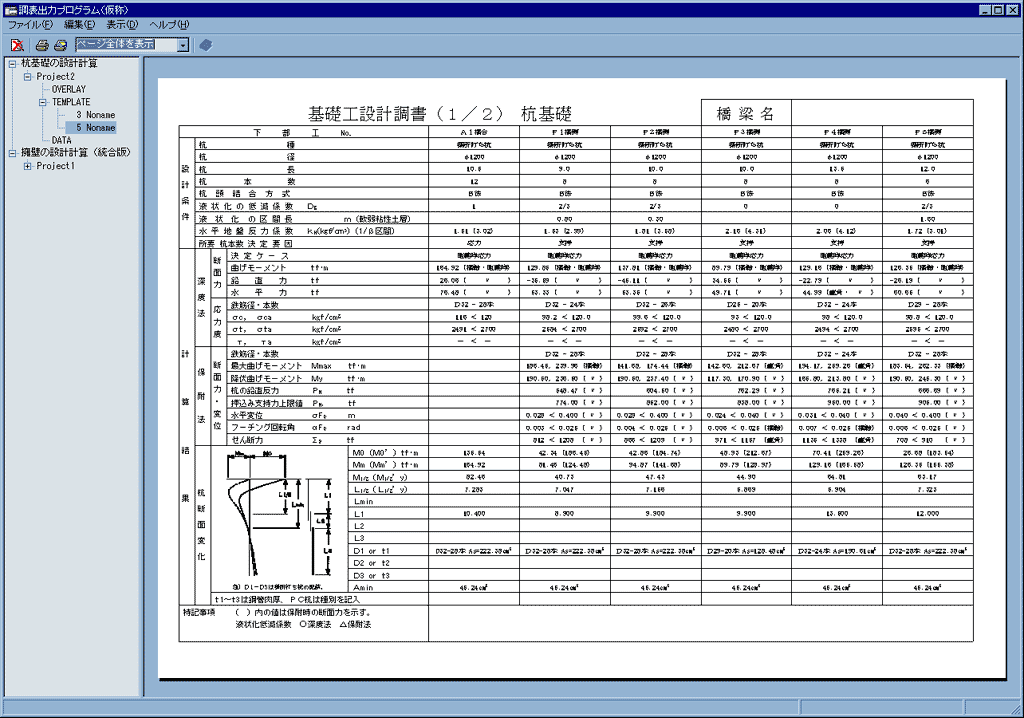Click the first printer icon in toolbar
Image resolution: width=1024 pixels, height=718 pixels.
[x=42, y=44]
